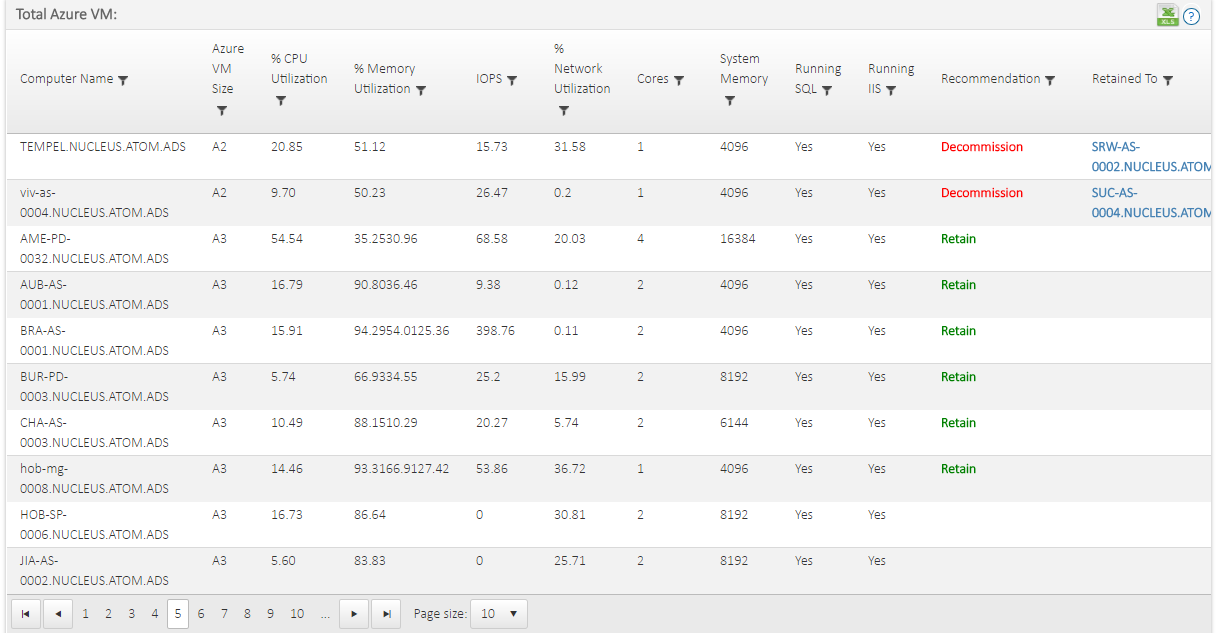This screenshot has height=633, width=1232.
Task: Filter the Recommendation column
Action: coord(1050,80)
